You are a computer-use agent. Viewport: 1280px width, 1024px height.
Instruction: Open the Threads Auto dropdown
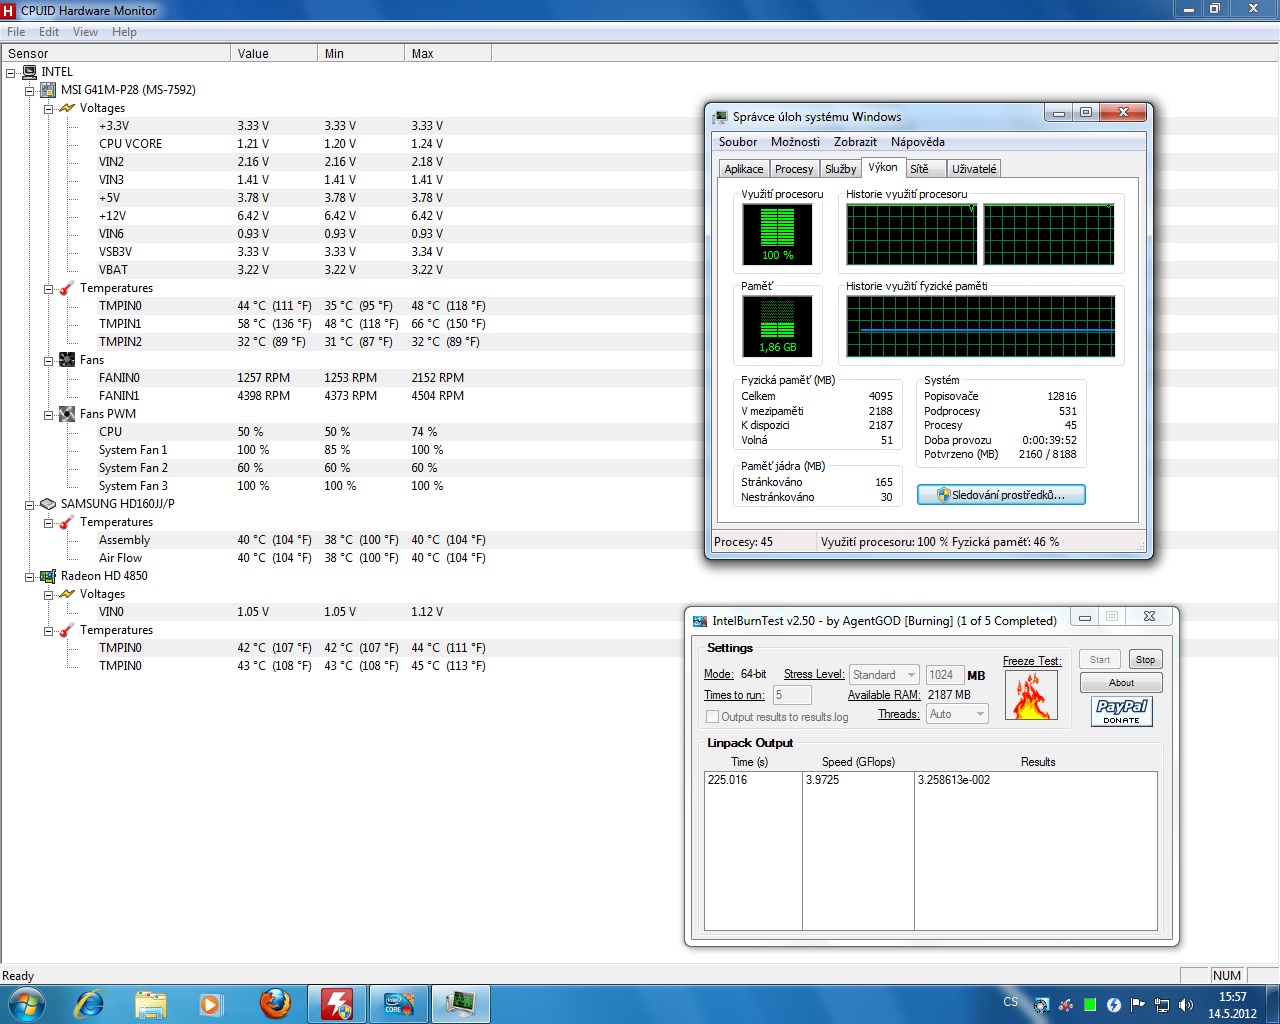point(957,714)
